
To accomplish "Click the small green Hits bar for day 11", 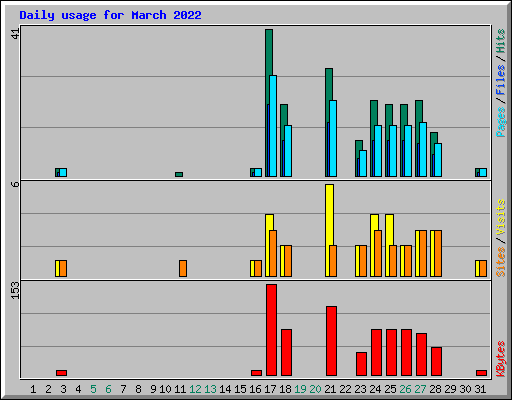I will click(179, 174).
